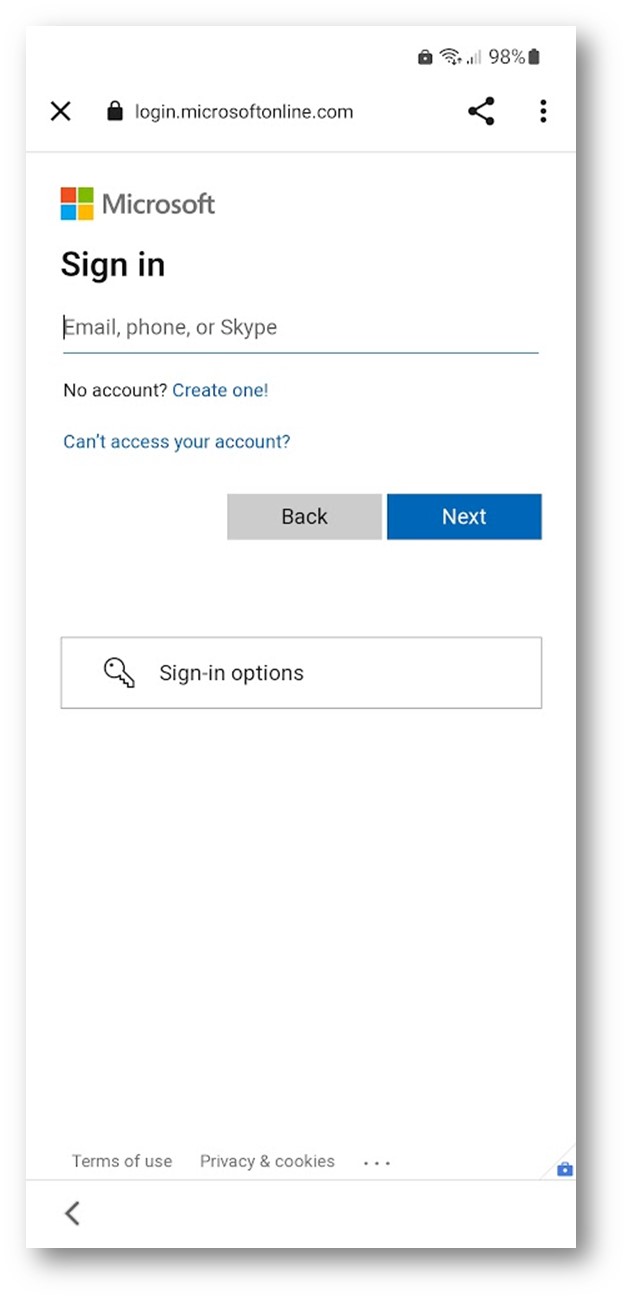Image resolution: width=628 pixels, height=1300 pixels.
Task: Go back with the bottom chevron arrow
Action: pyautogui.click(x=72, y=1213)
